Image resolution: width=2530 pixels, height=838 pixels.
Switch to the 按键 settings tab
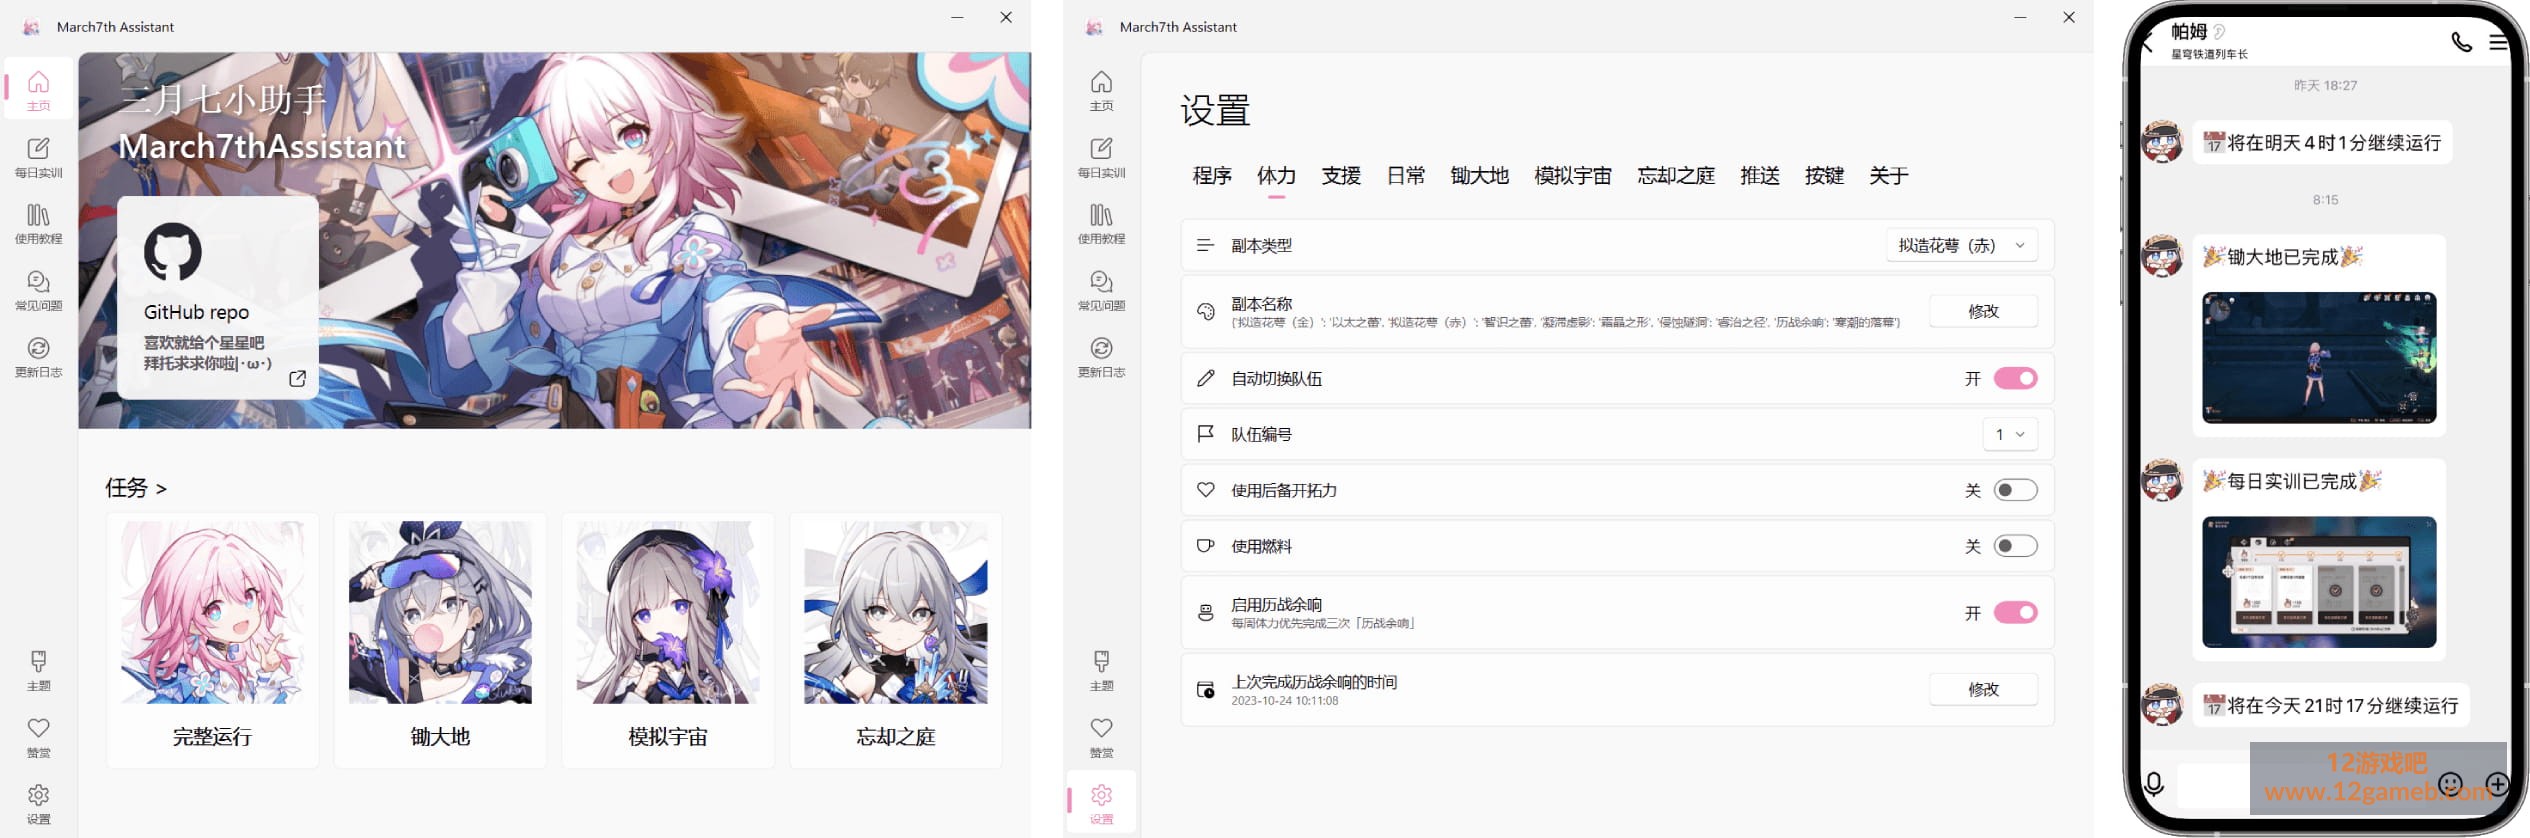click(1824, 176)
